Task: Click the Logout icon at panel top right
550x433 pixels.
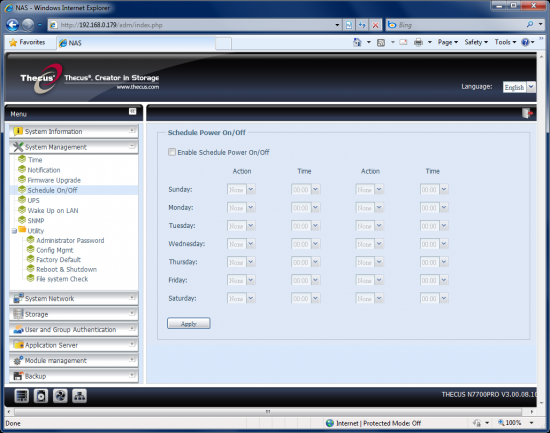Action: coord(527,113)
